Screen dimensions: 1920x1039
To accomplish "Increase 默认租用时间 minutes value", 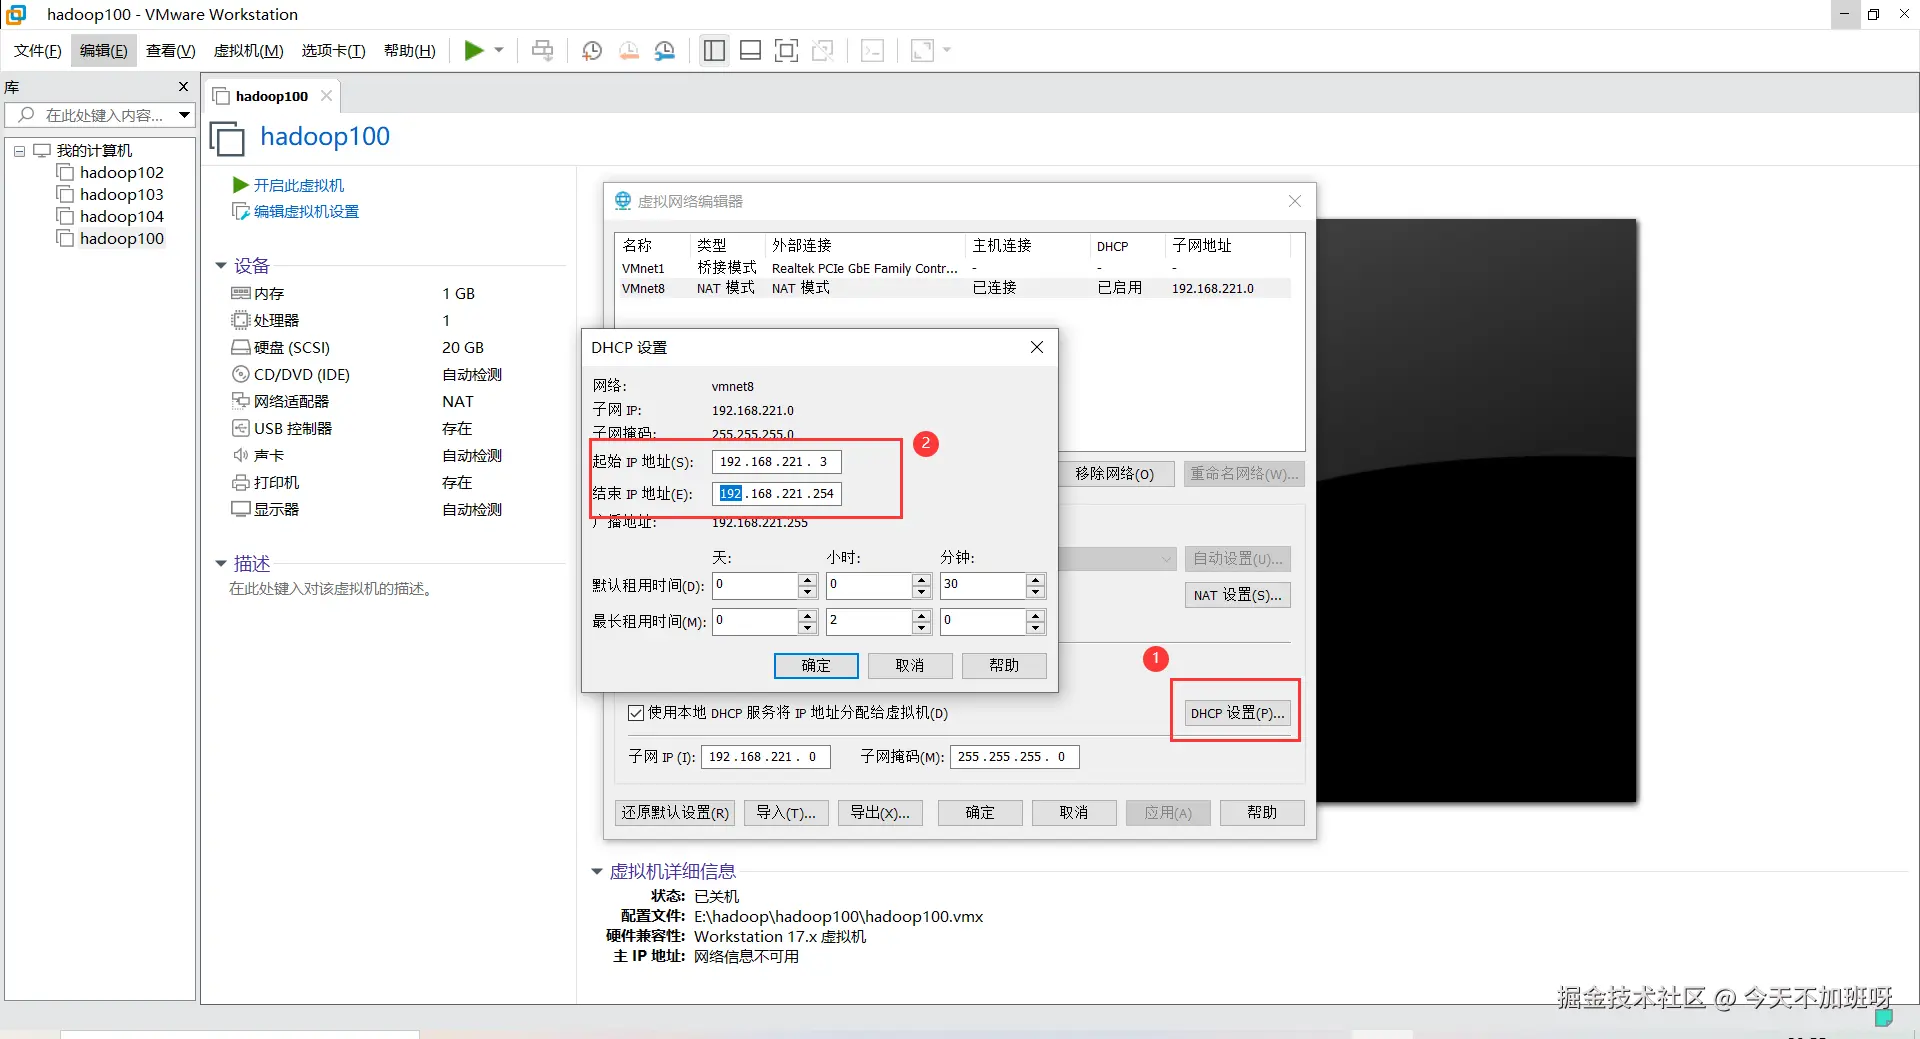I will (x=1036, y=580).
